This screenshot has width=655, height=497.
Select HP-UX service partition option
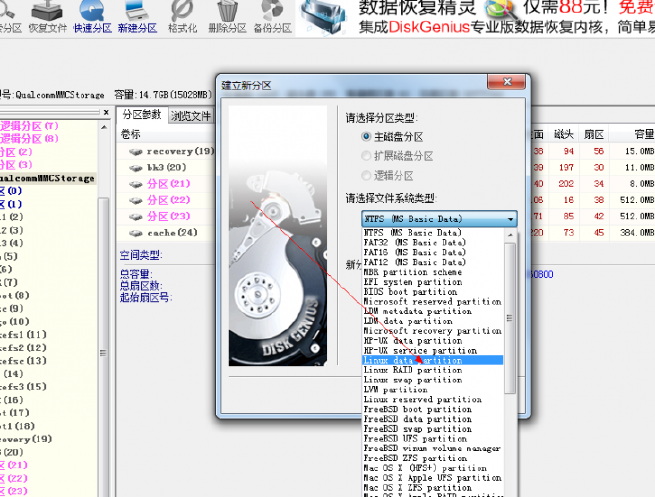(x=432, y=350)
